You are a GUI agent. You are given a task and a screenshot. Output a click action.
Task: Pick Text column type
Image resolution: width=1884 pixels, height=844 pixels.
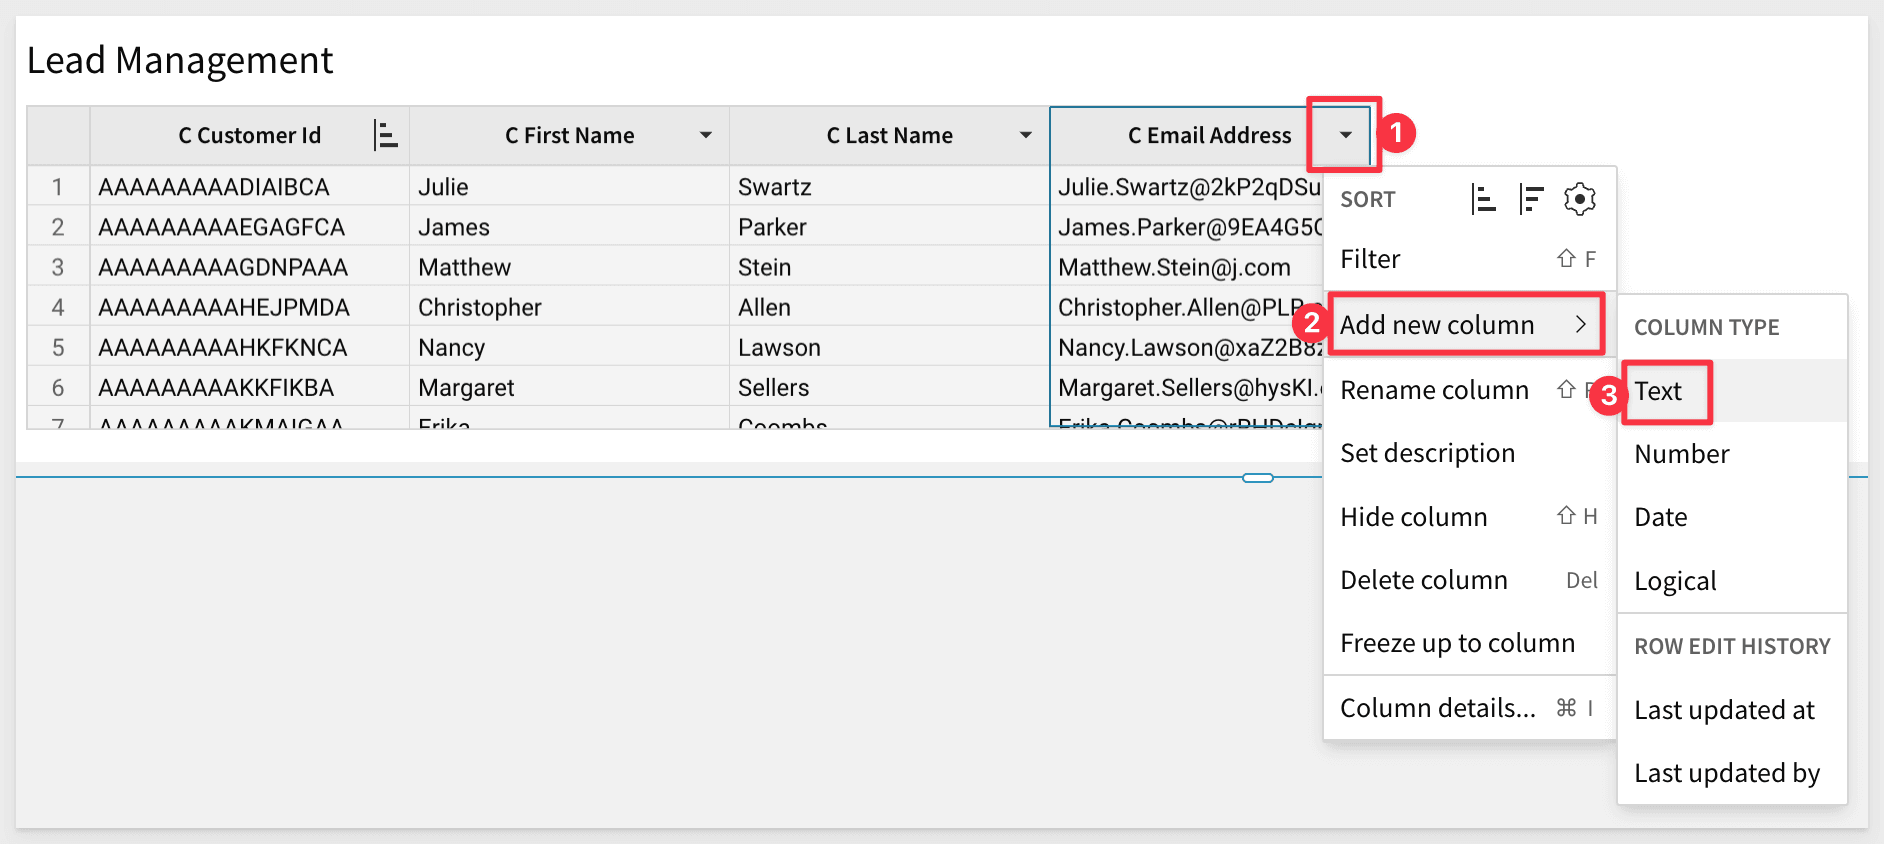[1659, 391]
